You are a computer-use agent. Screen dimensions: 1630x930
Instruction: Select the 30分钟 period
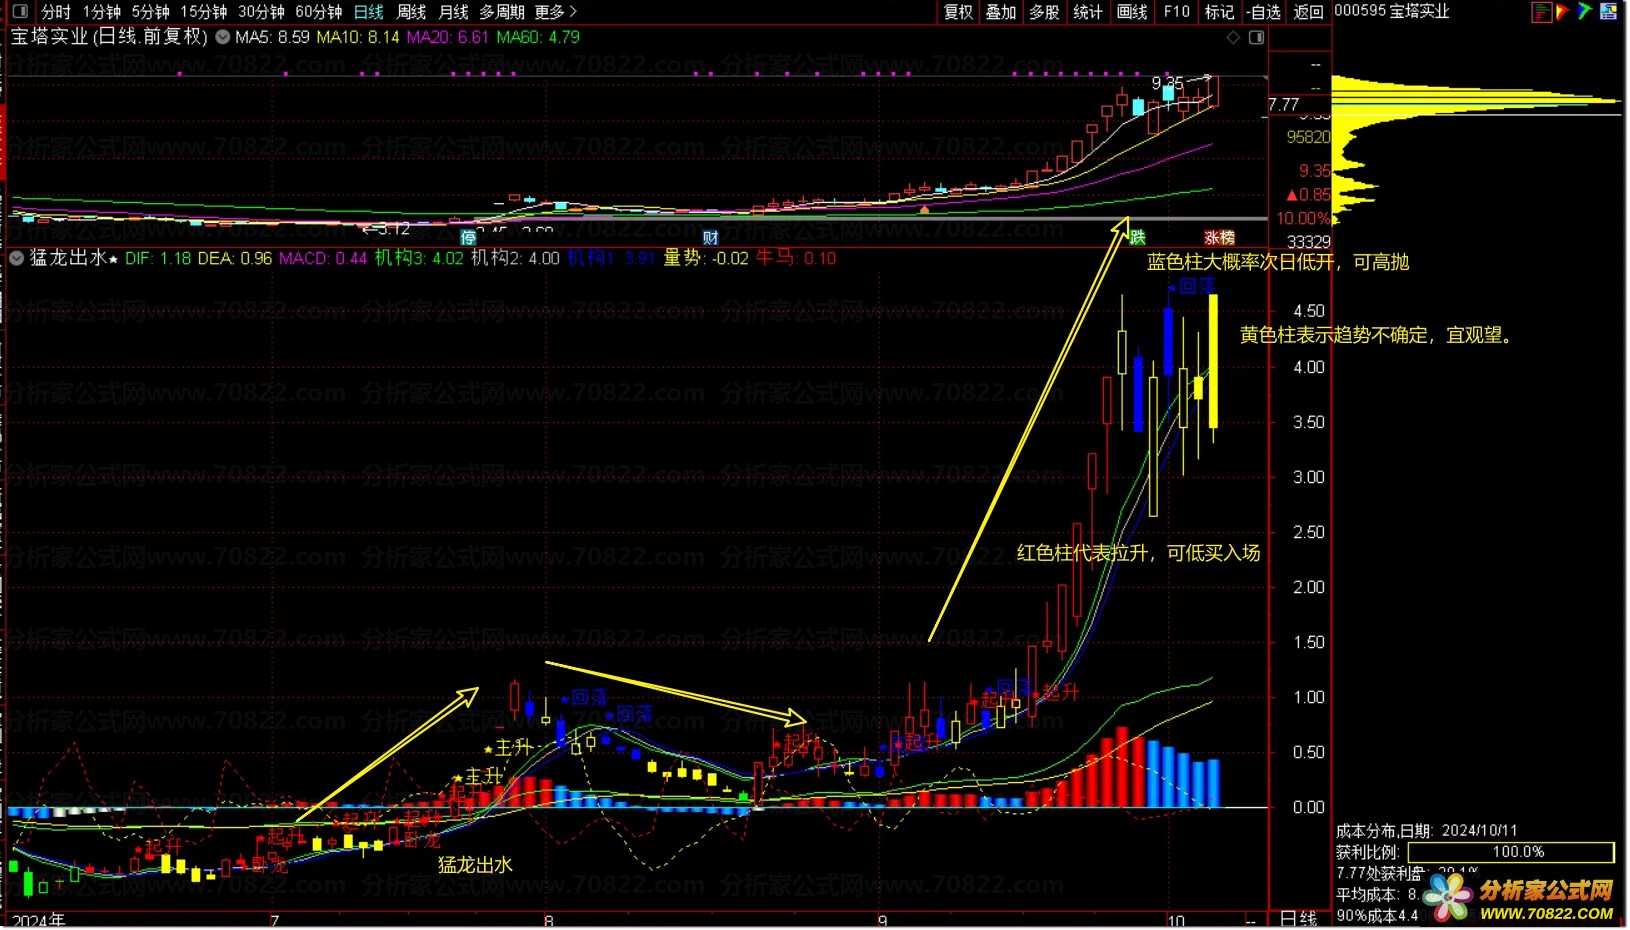pos(261,12)
